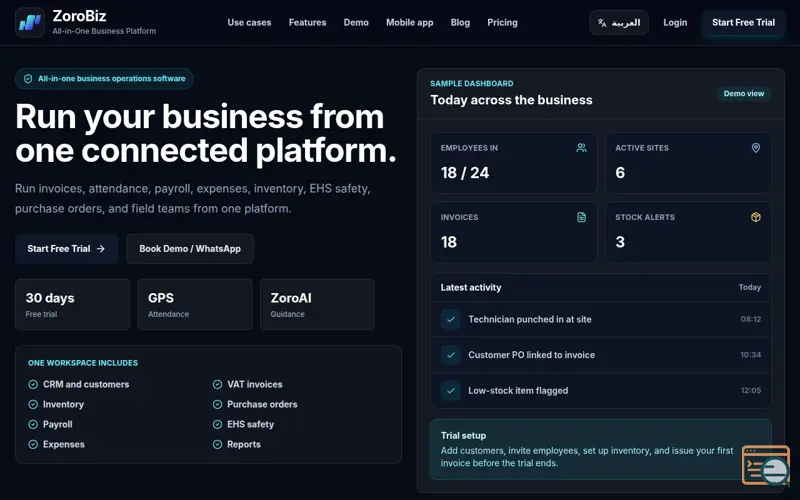Click Today across the business title
The height and width of the screenshot is (500, 800).
511,100
